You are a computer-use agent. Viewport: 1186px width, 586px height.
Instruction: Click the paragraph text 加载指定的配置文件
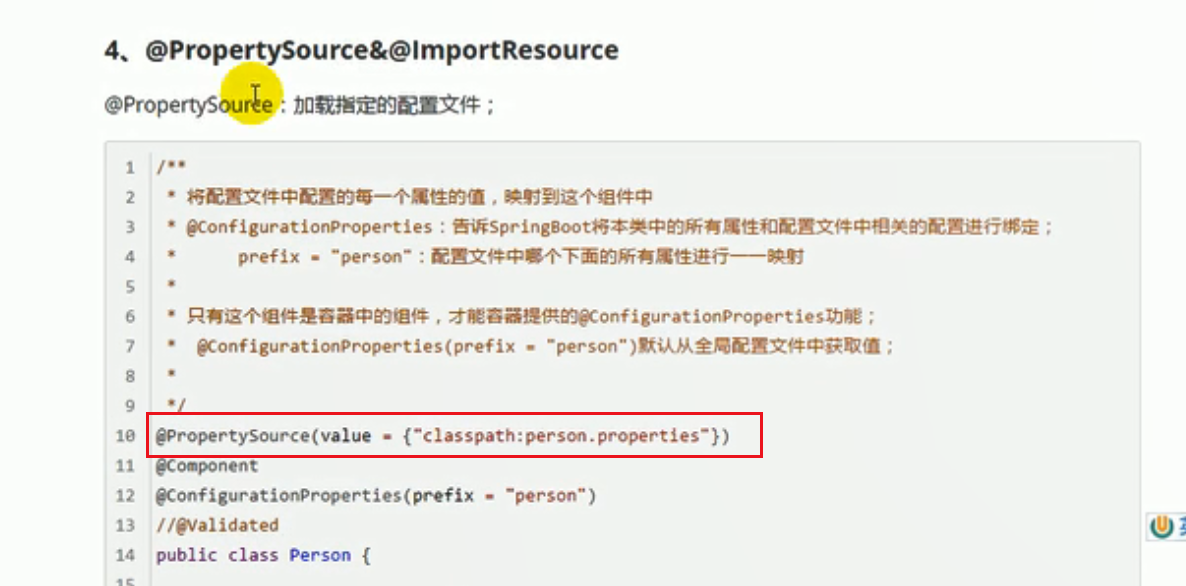[x=393, y=104]
